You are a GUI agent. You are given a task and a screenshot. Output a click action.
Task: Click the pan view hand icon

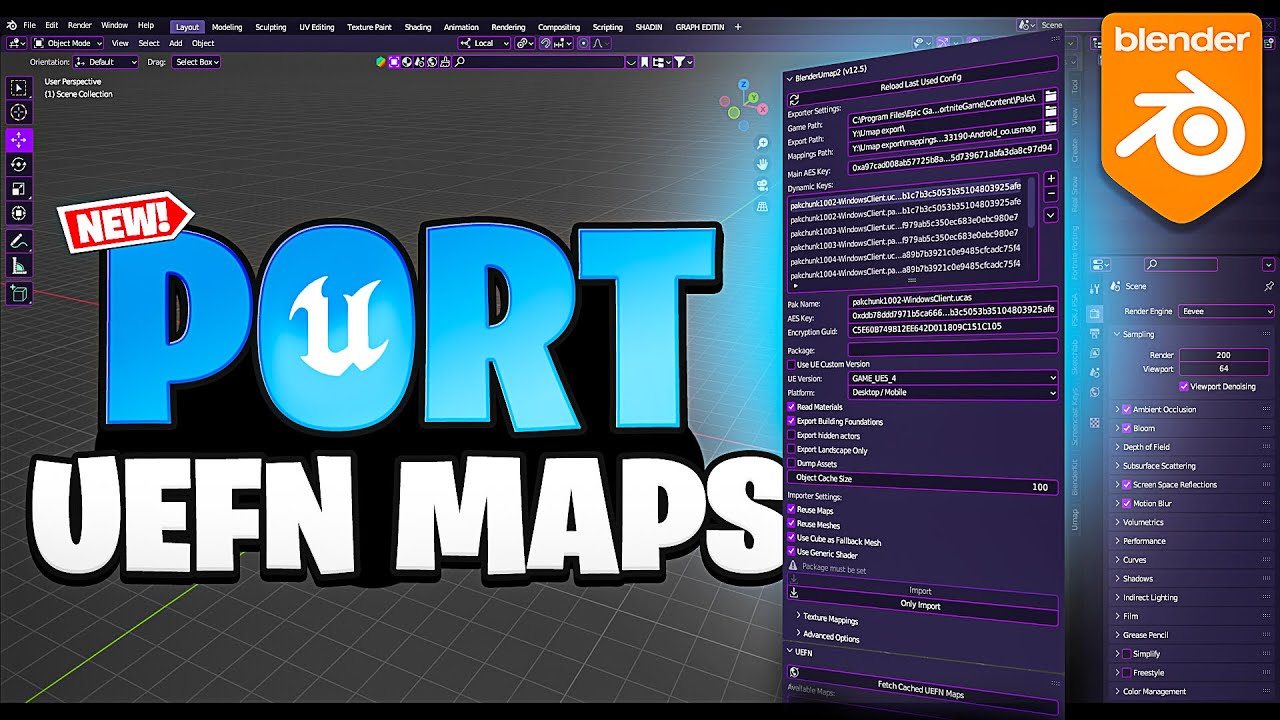(762, 164)
